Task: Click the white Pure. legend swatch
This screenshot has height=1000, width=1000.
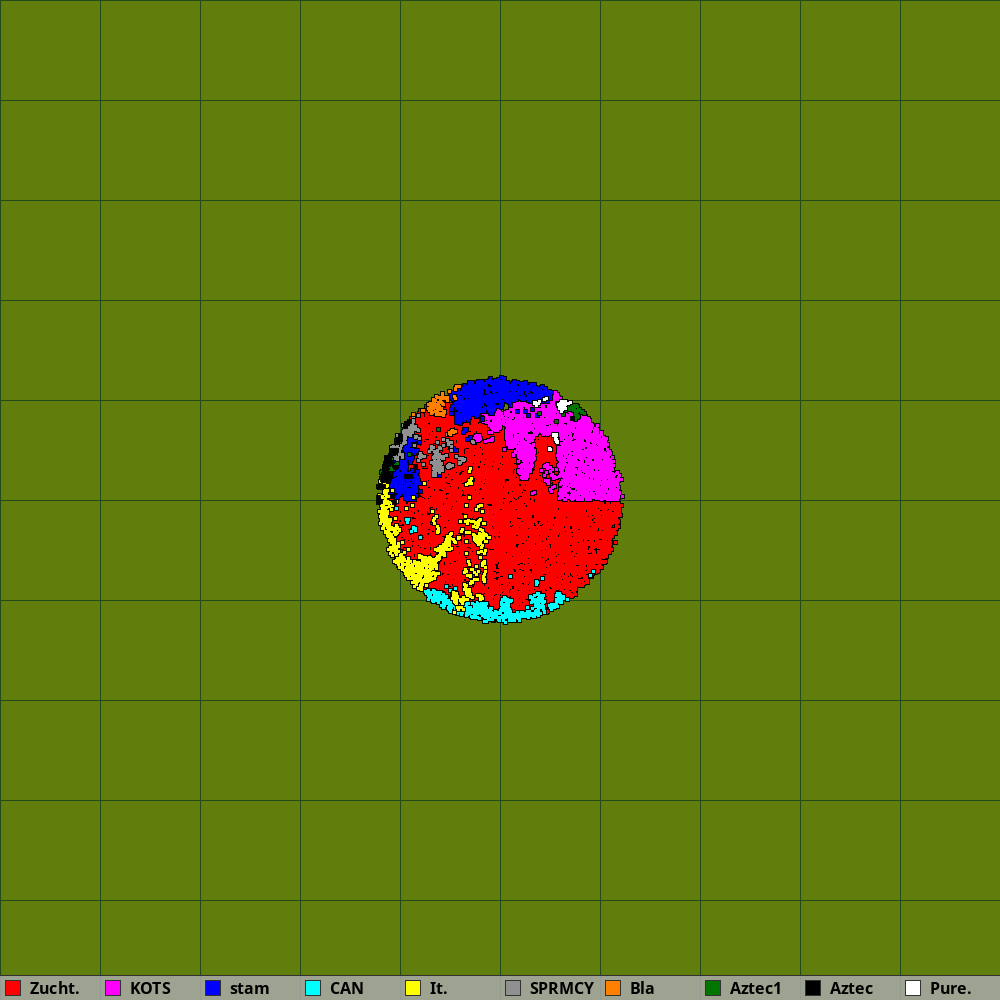Action: point(913,988)
